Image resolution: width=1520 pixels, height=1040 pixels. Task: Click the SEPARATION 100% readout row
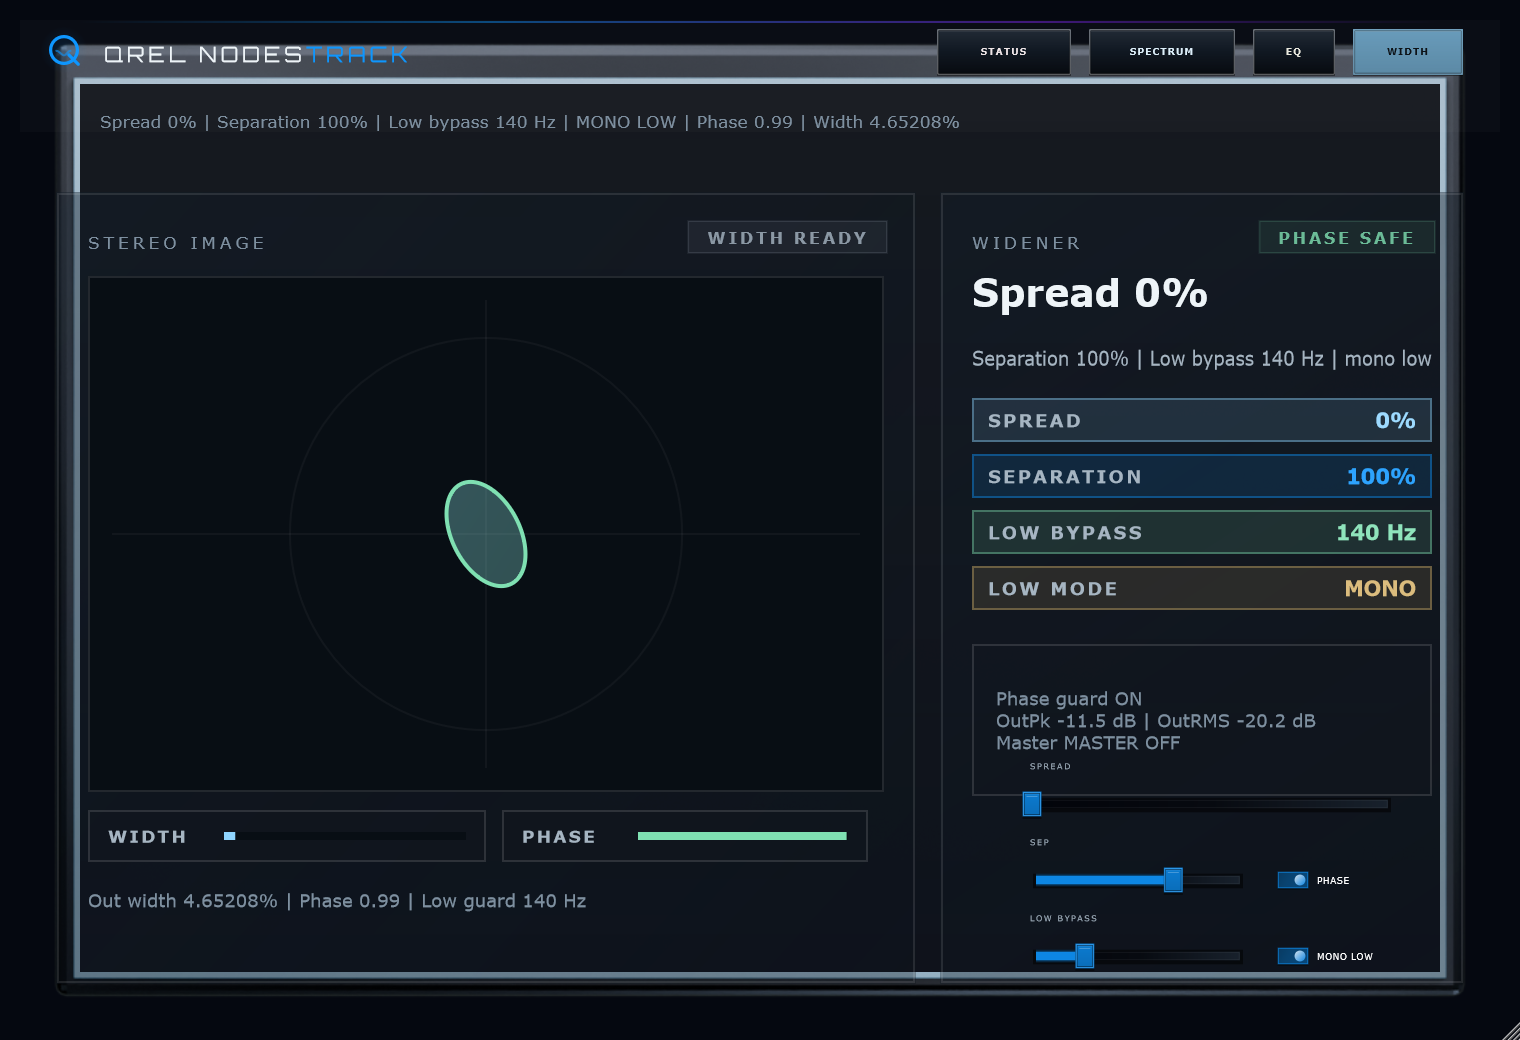(1202, 476)
